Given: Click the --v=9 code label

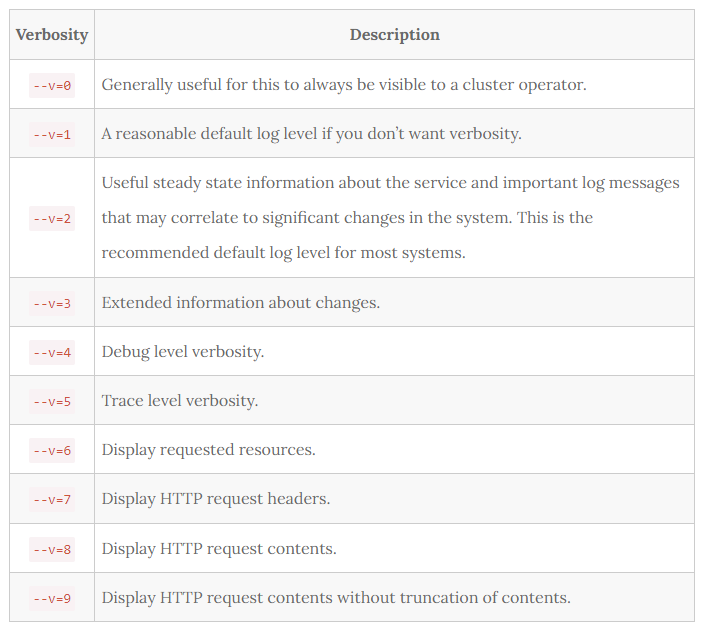Looking at the screenshot, I should [x=52, y=598].
